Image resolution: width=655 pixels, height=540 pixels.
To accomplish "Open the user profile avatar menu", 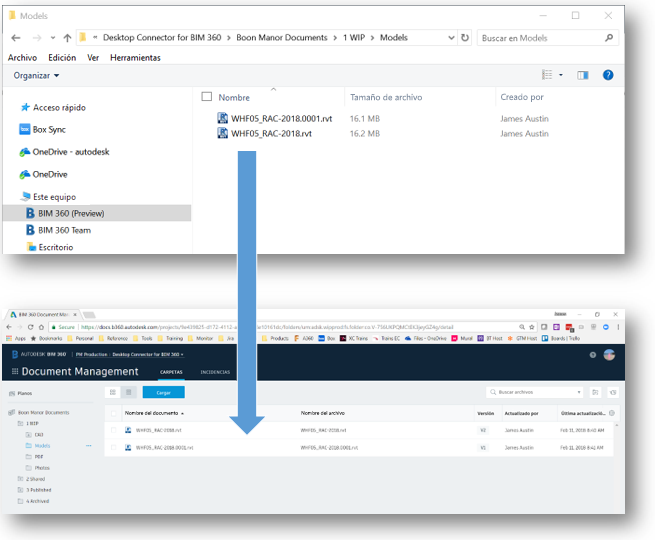I will (609, 355).
